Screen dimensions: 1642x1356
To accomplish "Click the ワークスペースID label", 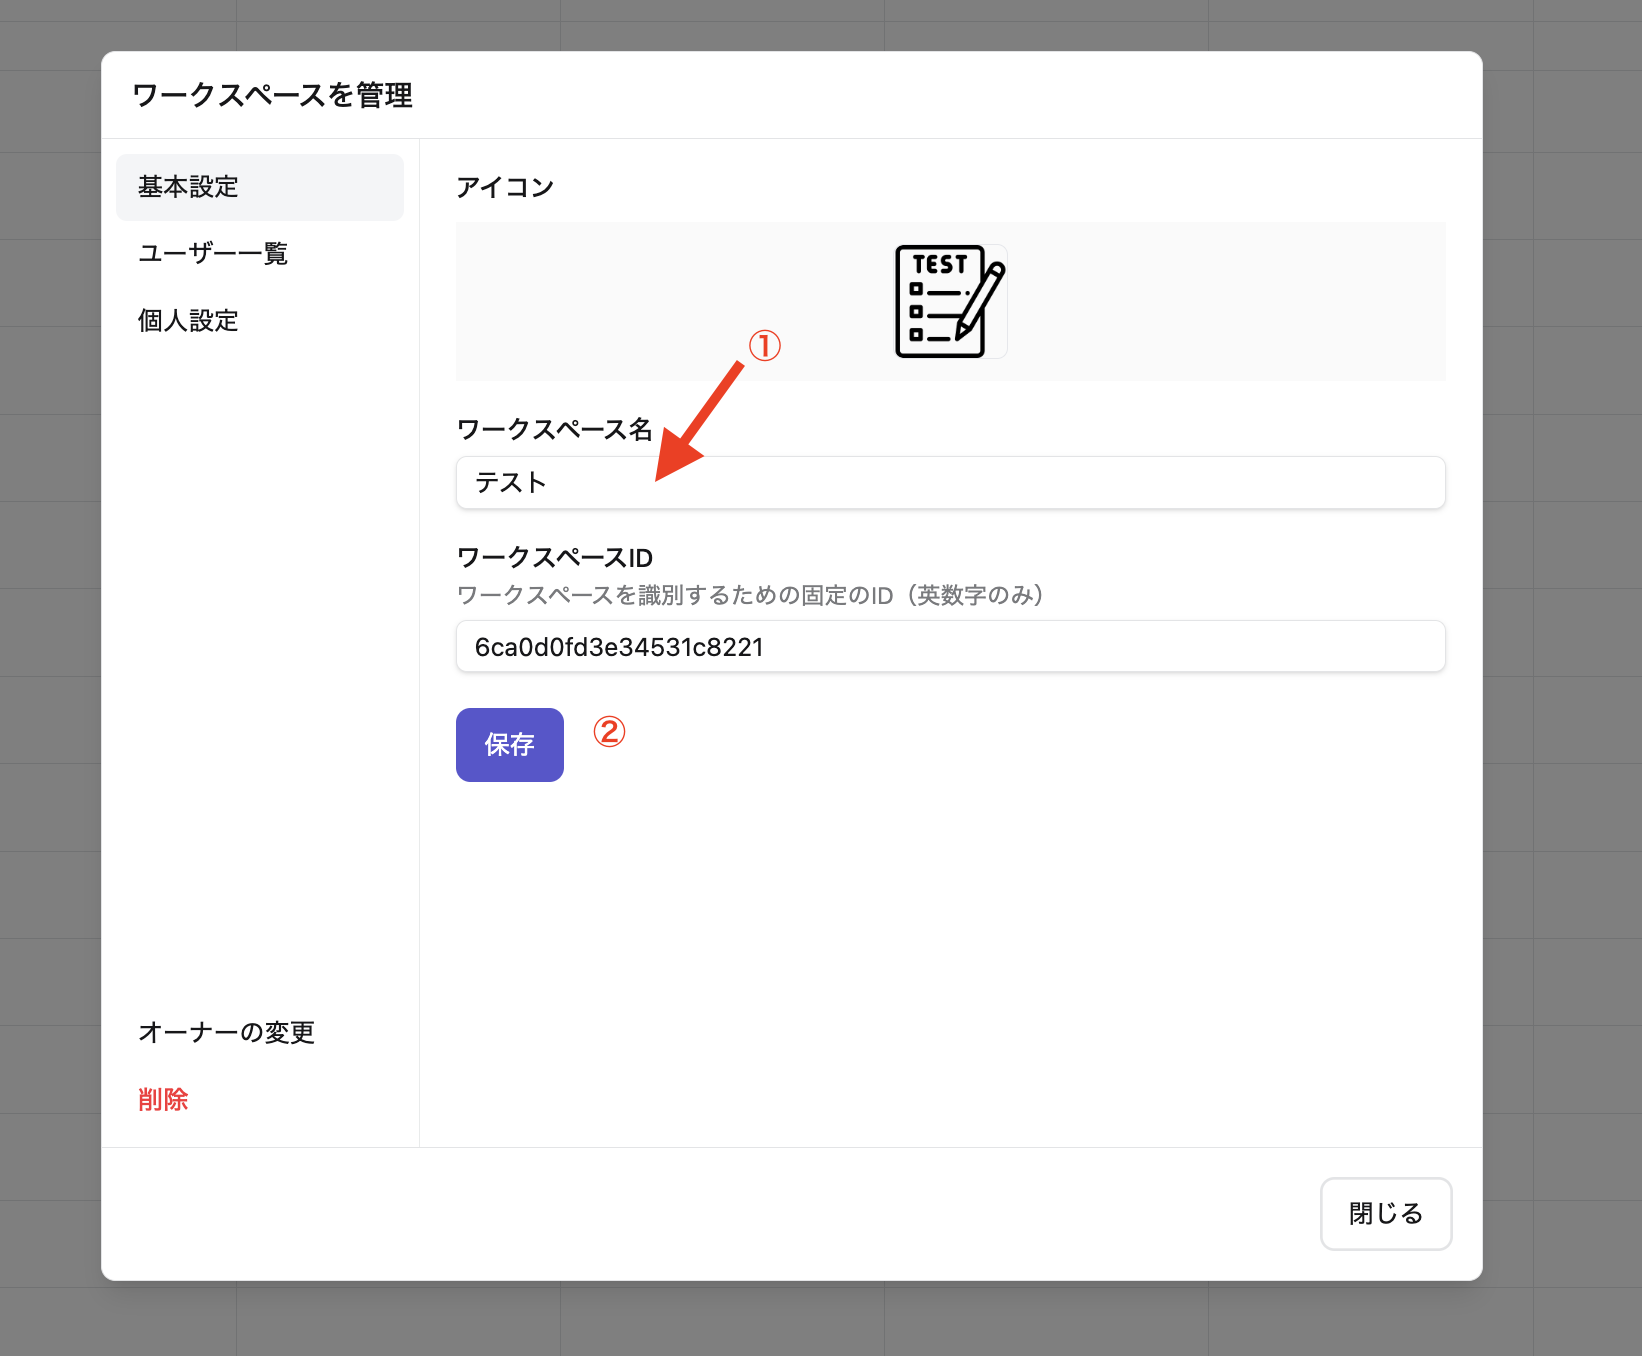I will pyautogui.click(x=555, y=557).
